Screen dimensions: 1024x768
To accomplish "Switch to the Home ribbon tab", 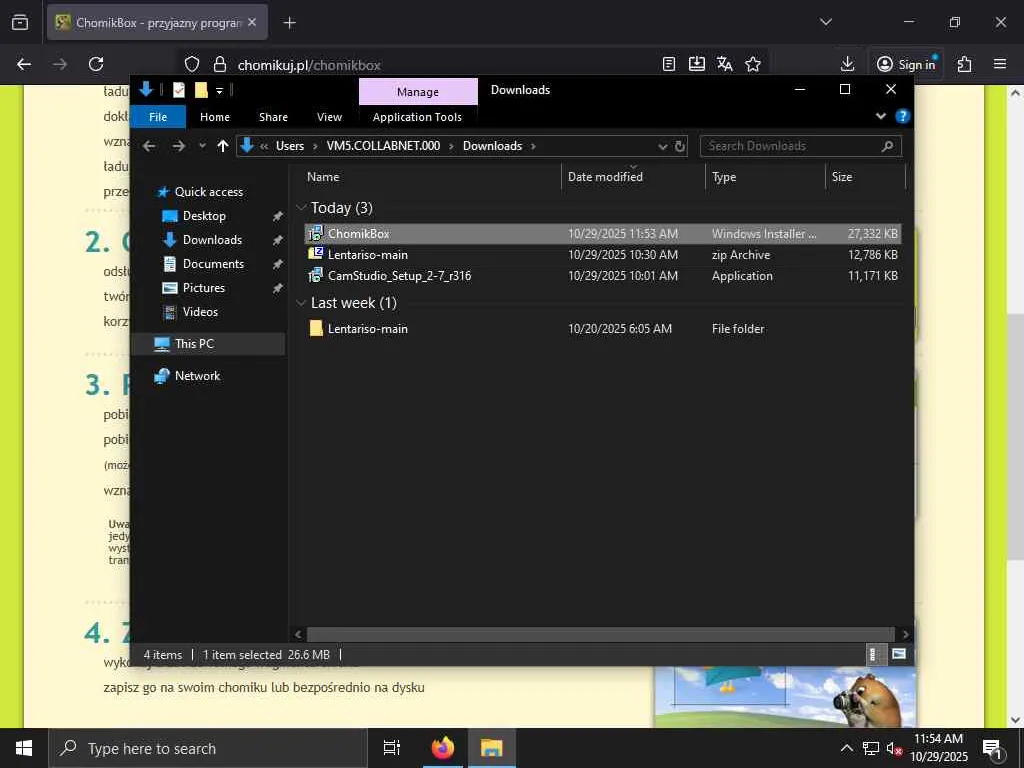I will (215, 117).
